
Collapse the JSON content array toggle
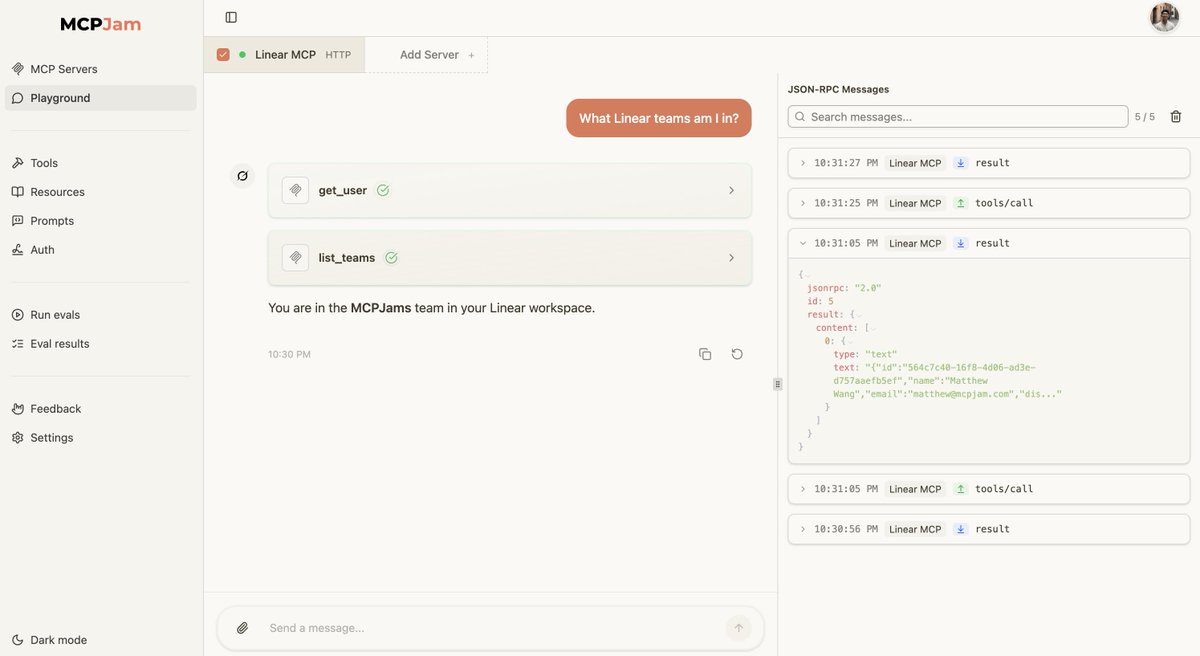coord(873,328)
